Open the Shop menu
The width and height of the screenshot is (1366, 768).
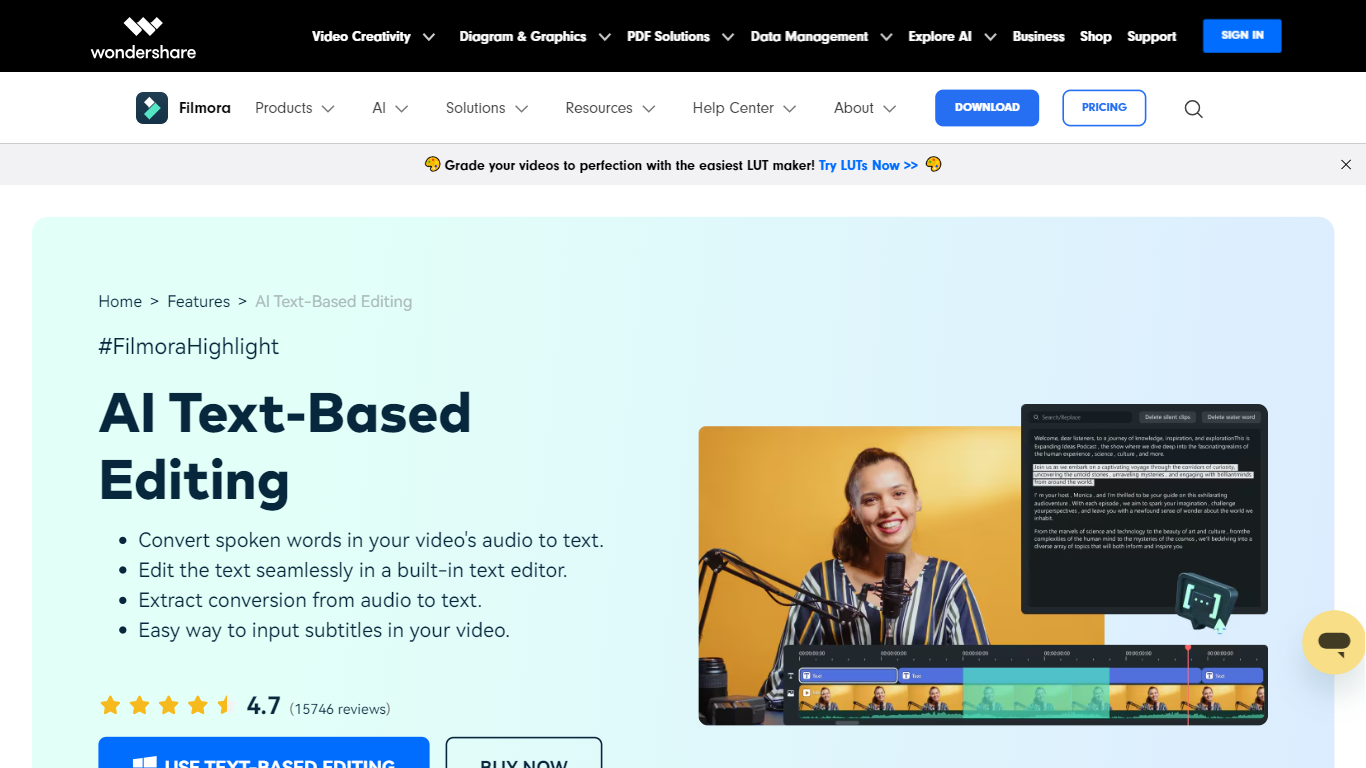(x=1095, y=36)
